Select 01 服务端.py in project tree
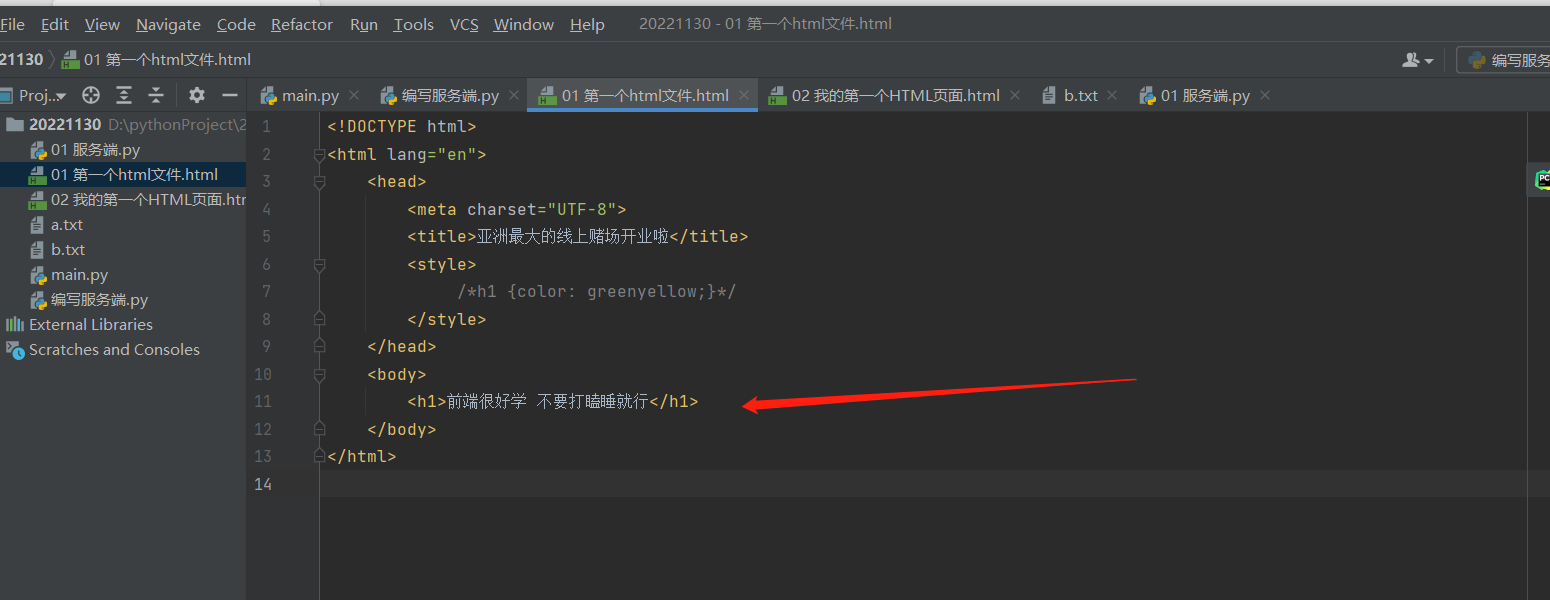1550x600 pixels. point(123,150)
